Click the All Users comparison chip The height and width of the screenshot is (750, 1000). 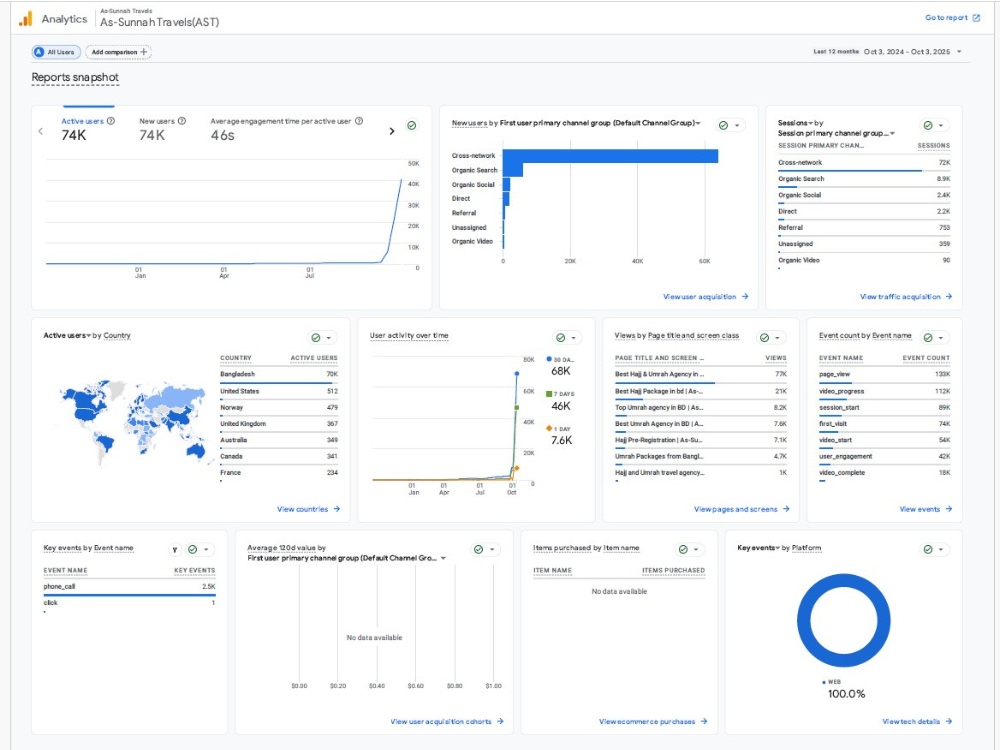click(56, 52)
